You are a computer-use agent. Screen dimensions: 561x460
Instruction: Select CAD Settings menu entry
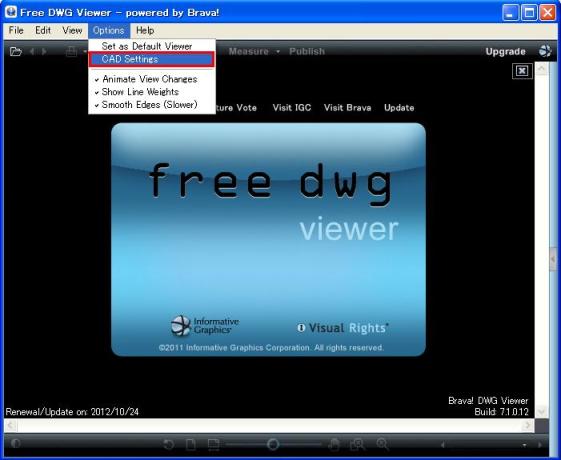pyautogui.click(x=152, y=59)
